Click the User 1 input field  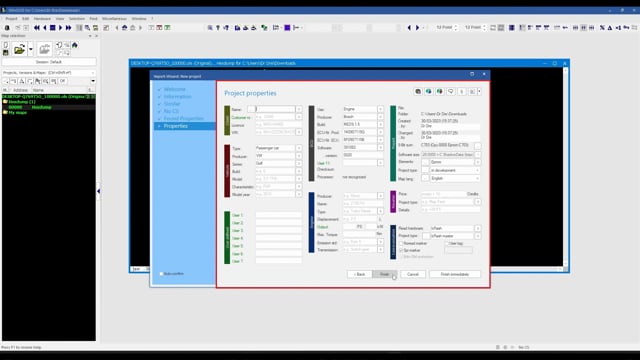pyautogui.click(x=278, y=215)
